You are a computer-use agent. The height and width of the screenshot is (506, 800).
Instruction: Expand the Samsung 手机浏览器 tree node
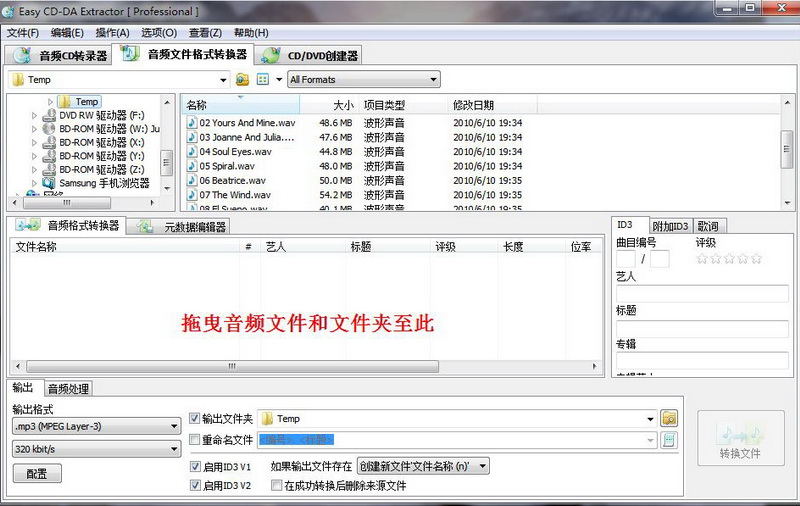click(x=34, y=183)
